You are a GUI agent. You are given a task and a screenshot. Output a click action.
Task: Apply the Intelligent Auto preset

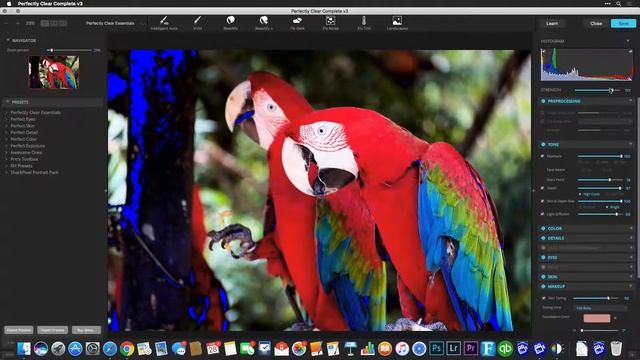click(164, 23)
